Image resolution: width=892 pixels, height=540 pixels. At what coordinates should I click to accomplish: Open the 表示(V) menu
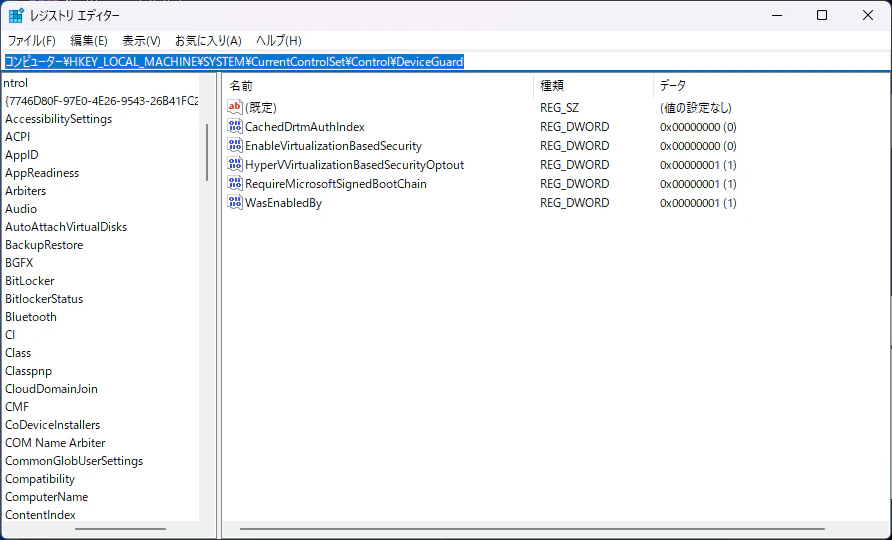tap(141, 41)
